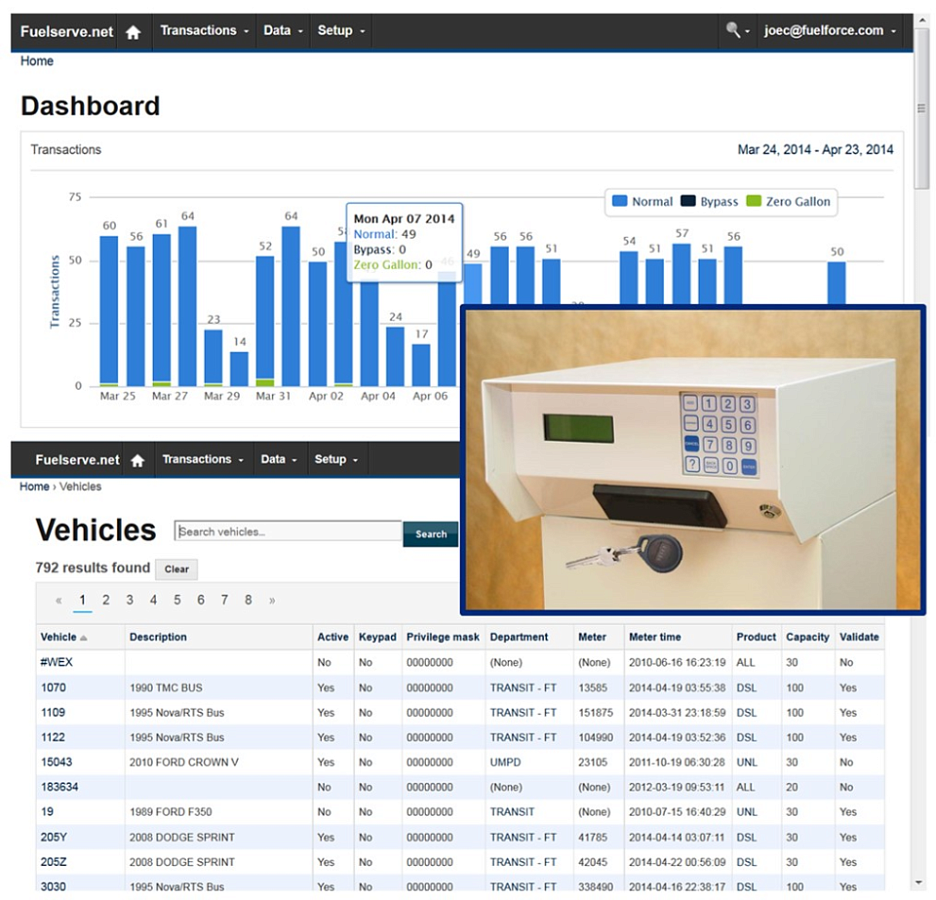Expand the top Transactions dropdown menu
The image size is (936, 900).
click(x=204, y=30)
